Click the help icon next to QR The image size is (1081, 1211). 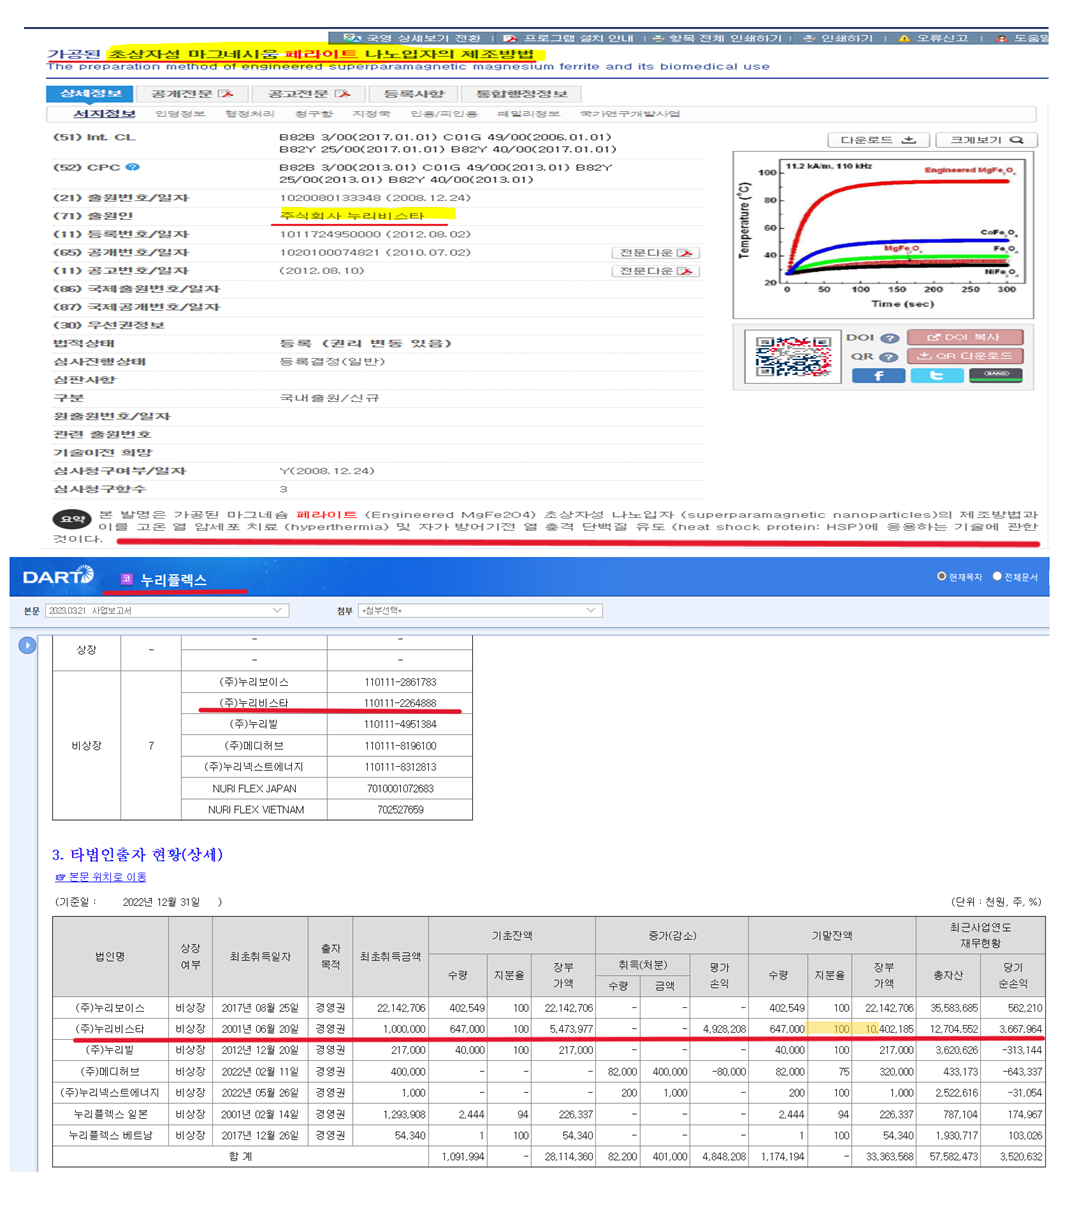[x=888, y=357]
